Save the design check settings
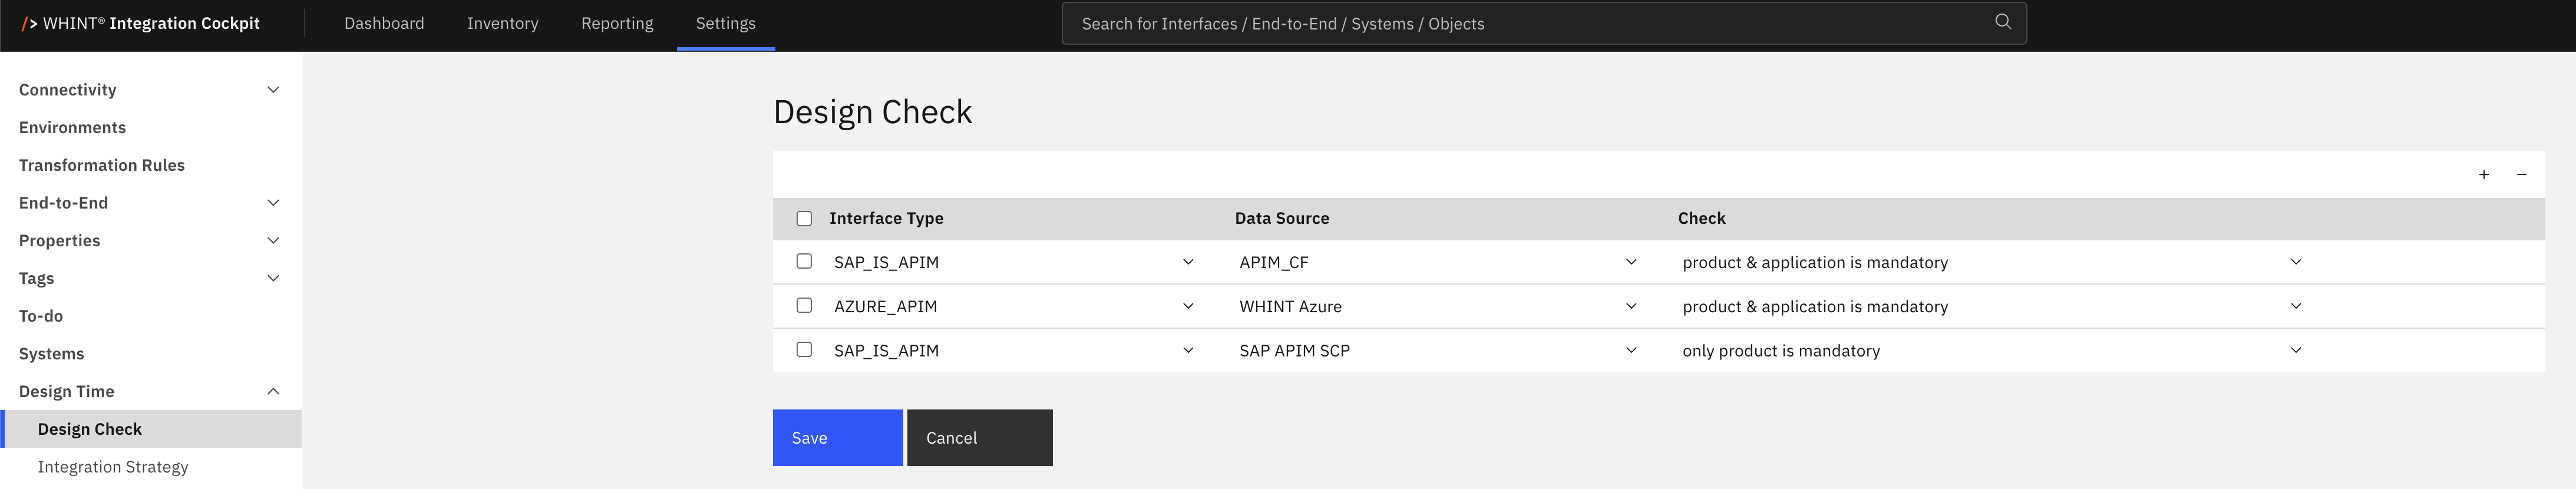The width and height of the screenshot is (2576, 489). tap(837, 438)
